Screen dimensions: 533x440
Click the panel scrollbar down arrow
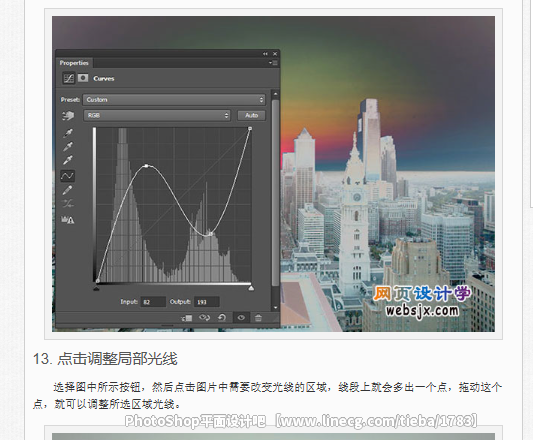tap(275, 307)
